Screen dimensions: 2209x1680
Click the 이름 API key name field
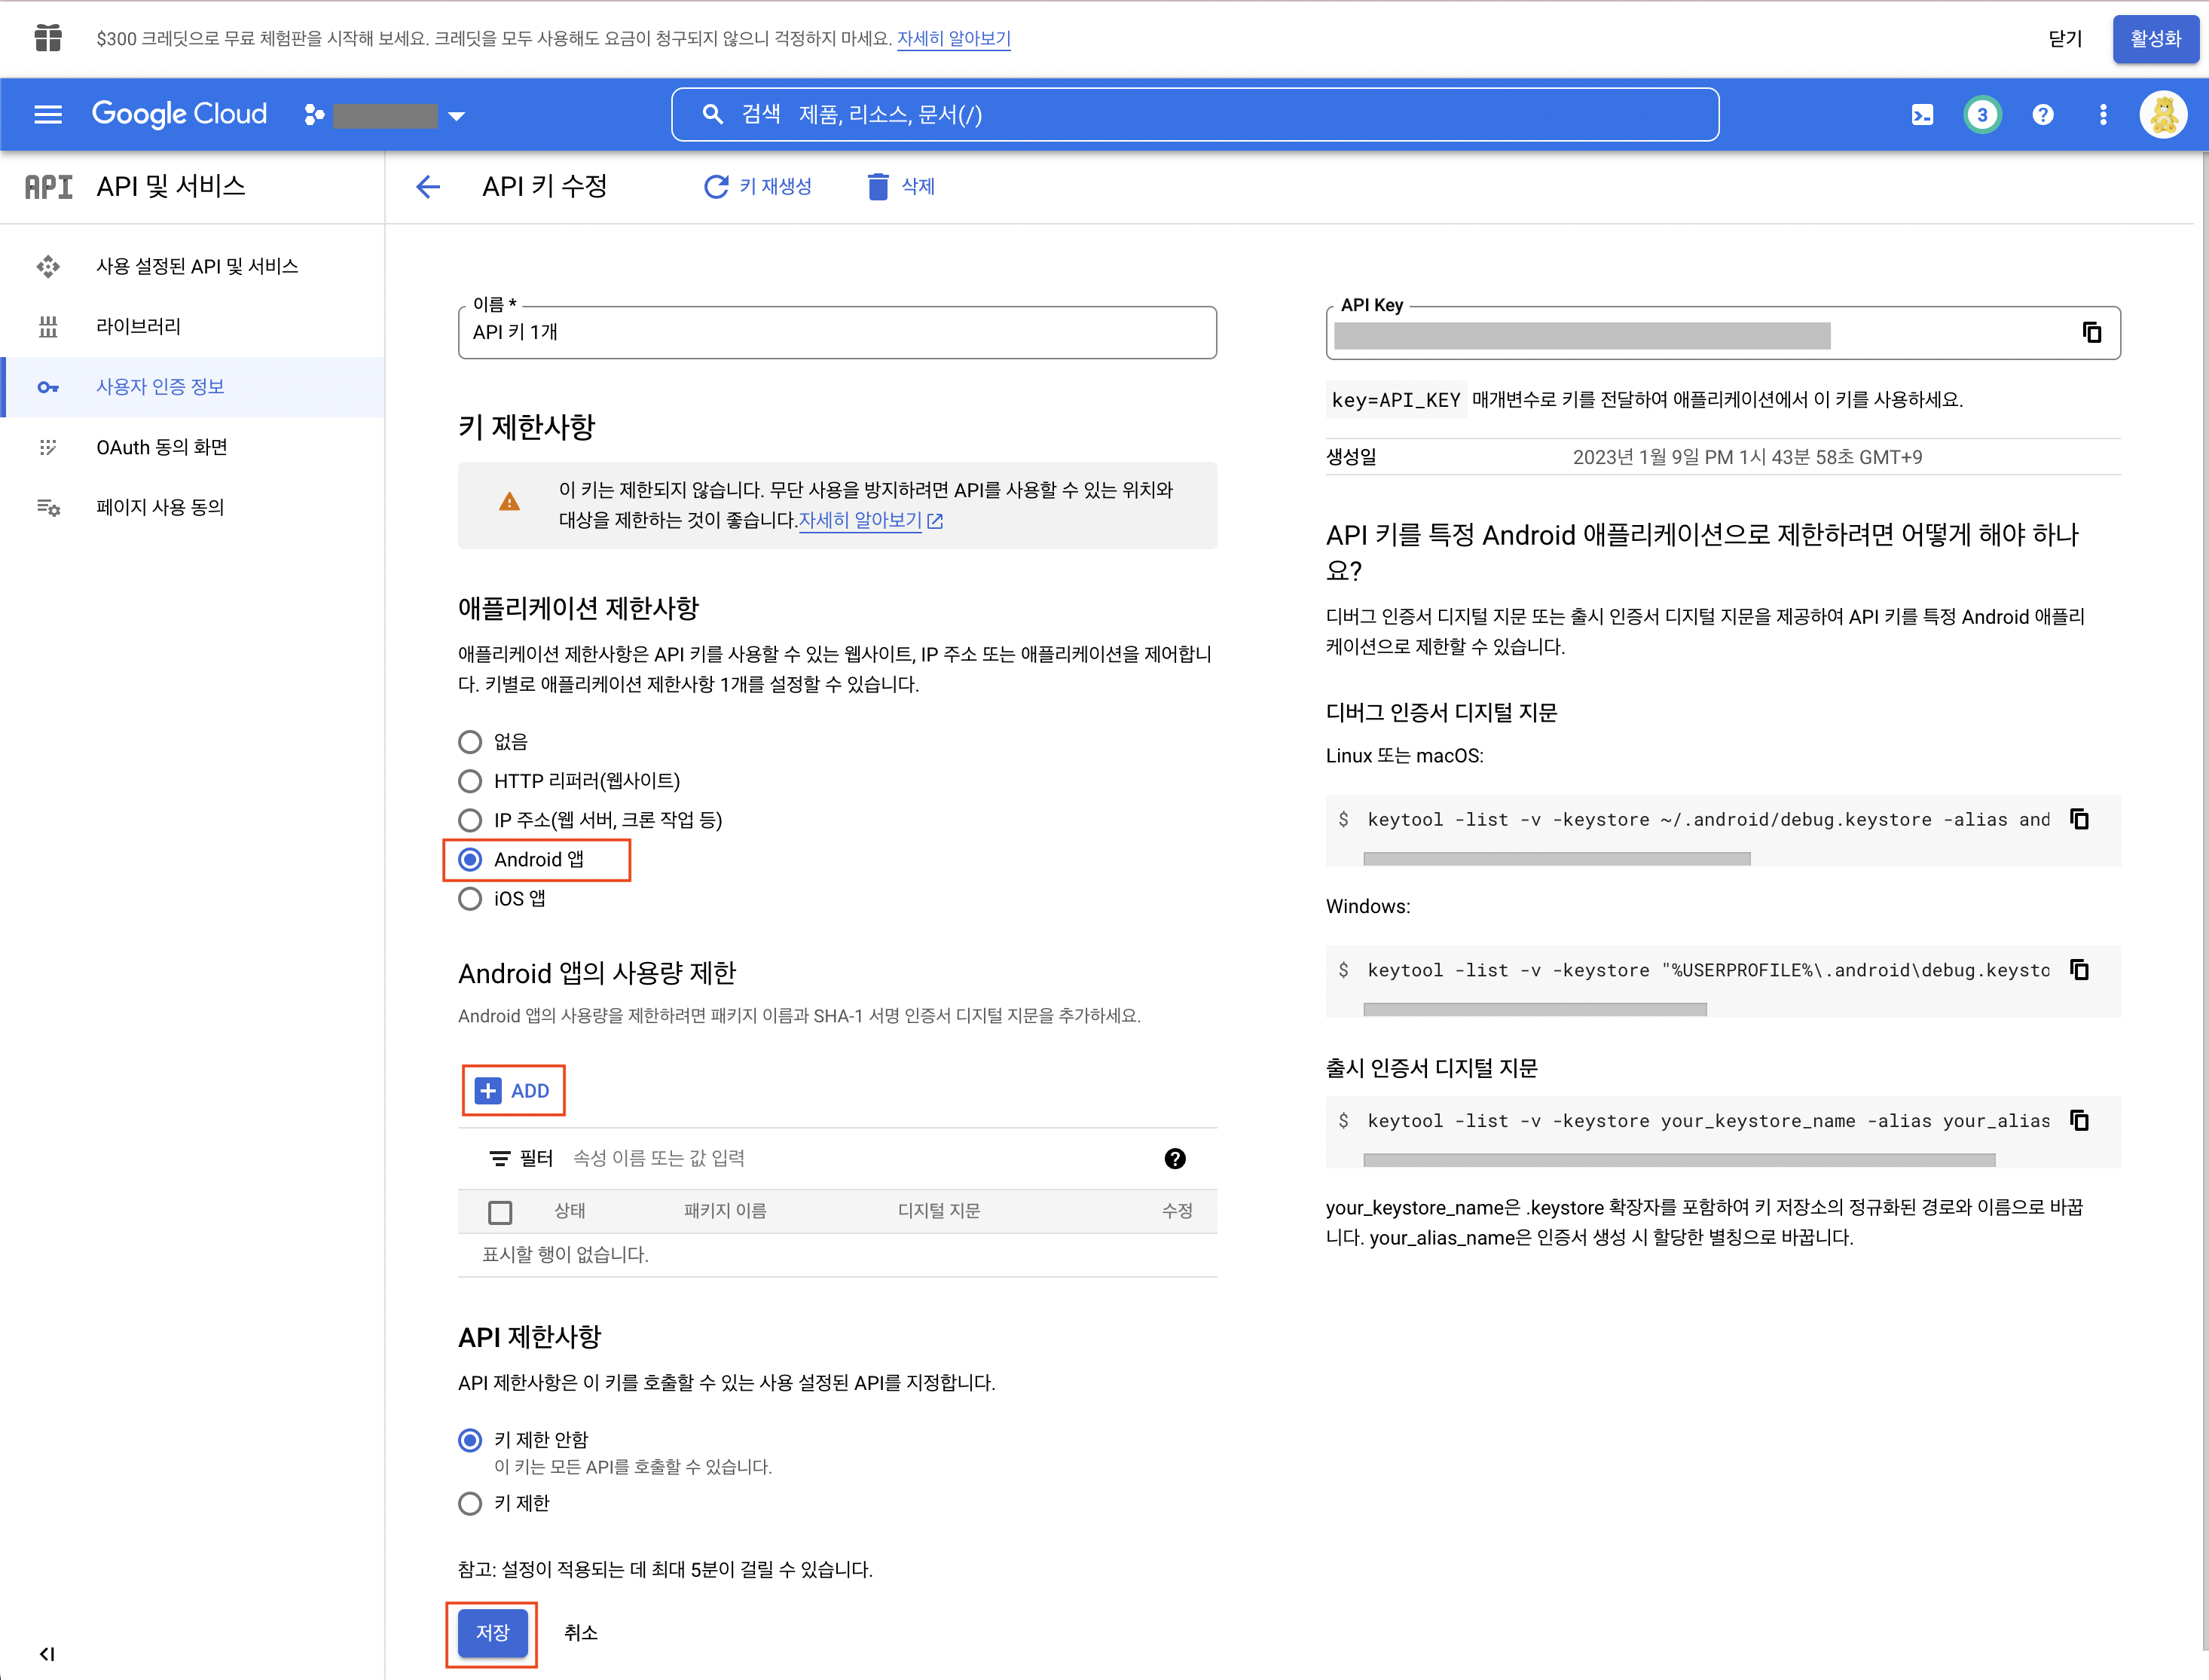836,333
